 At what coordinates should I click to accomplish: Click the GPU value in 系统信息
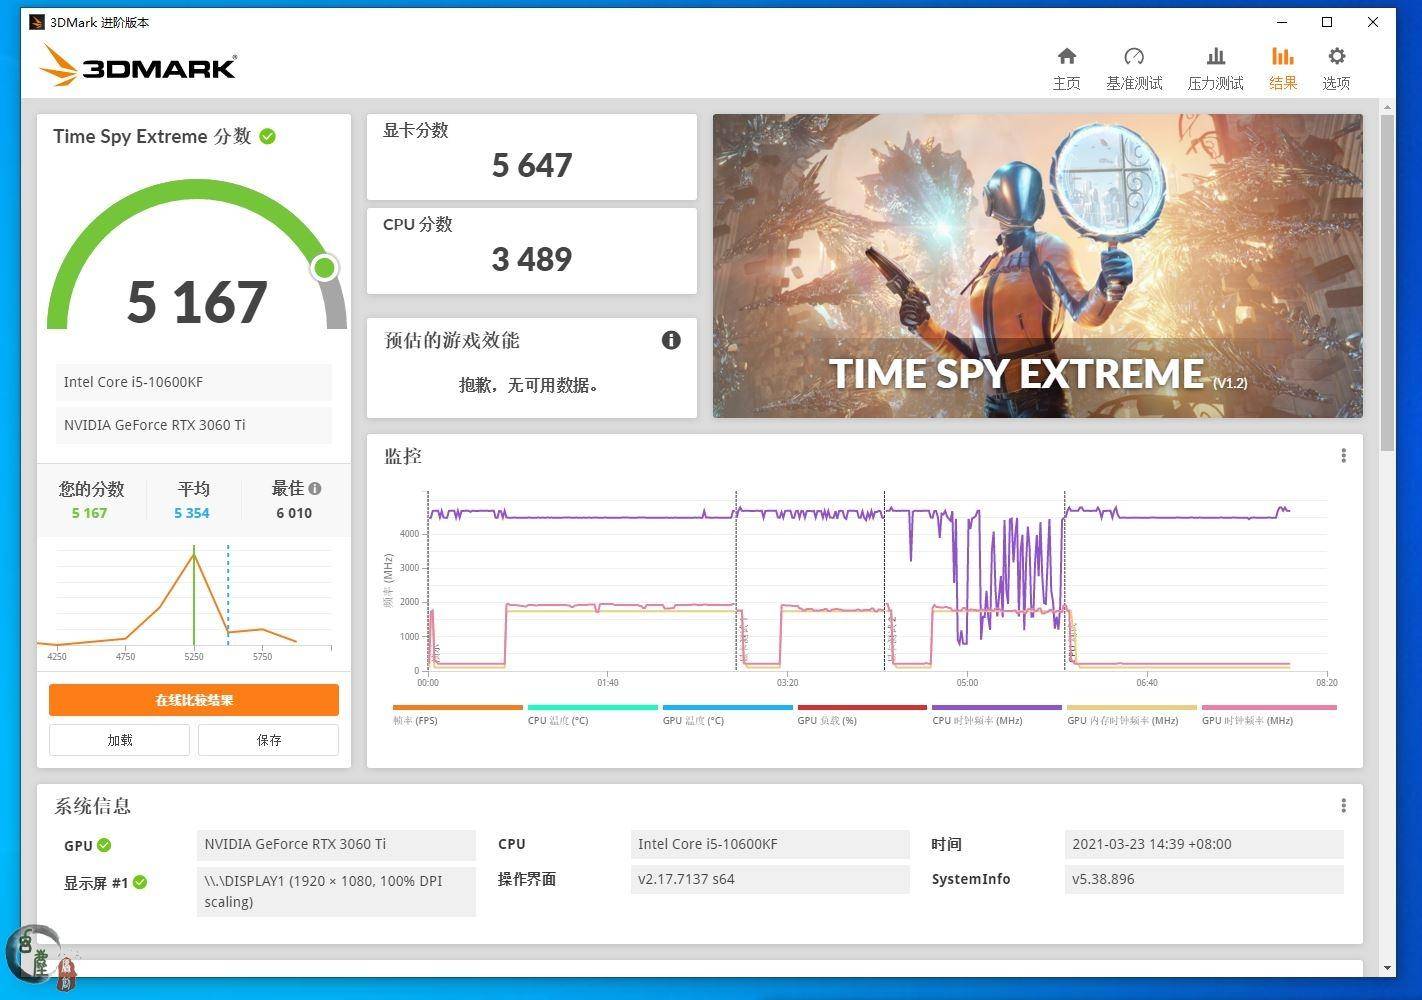336,844
